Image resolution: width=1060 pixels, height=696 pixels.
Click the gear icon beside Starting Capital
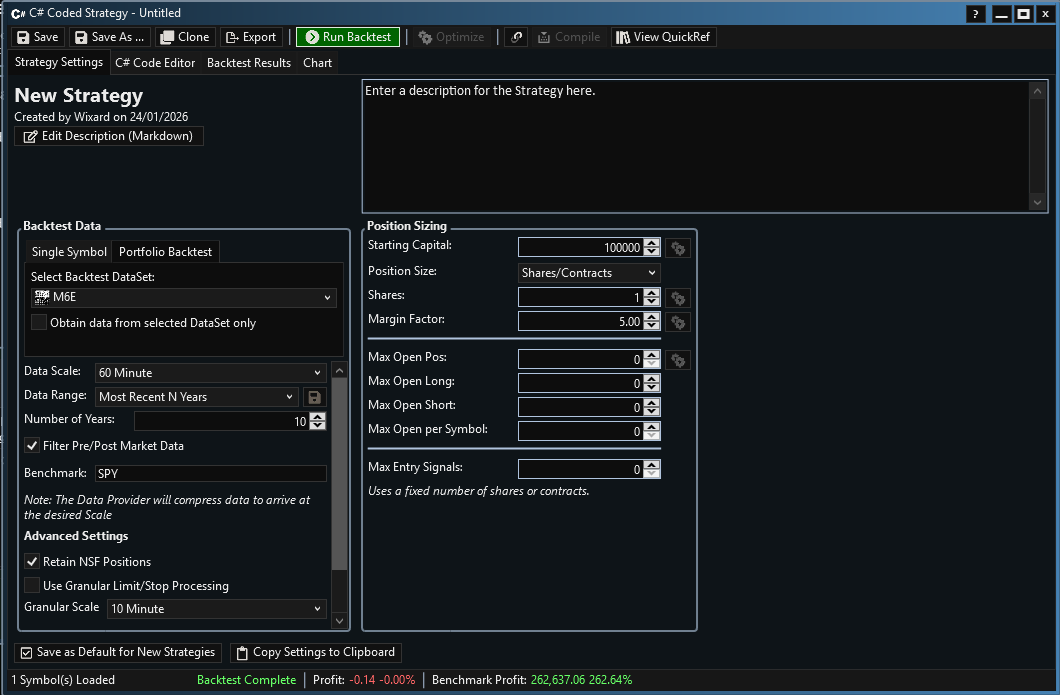pyautogui.click(x=679, y=248)
